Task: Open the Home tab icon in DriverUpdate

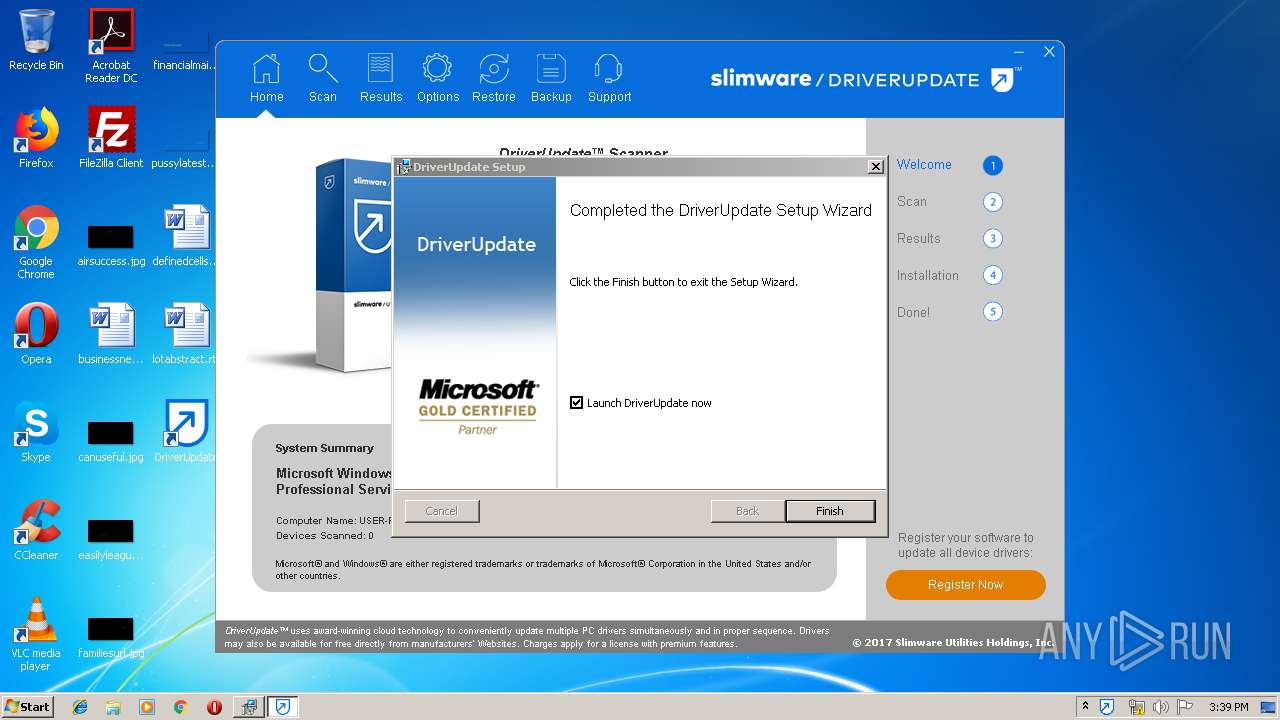Action: coord(267,69)
